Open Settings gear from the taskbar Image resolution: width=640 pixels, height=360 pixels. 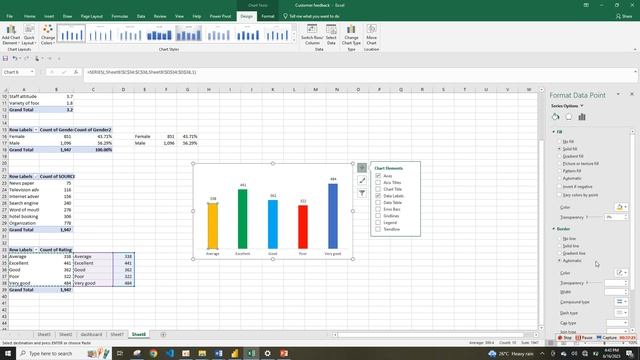pos(267,353)
